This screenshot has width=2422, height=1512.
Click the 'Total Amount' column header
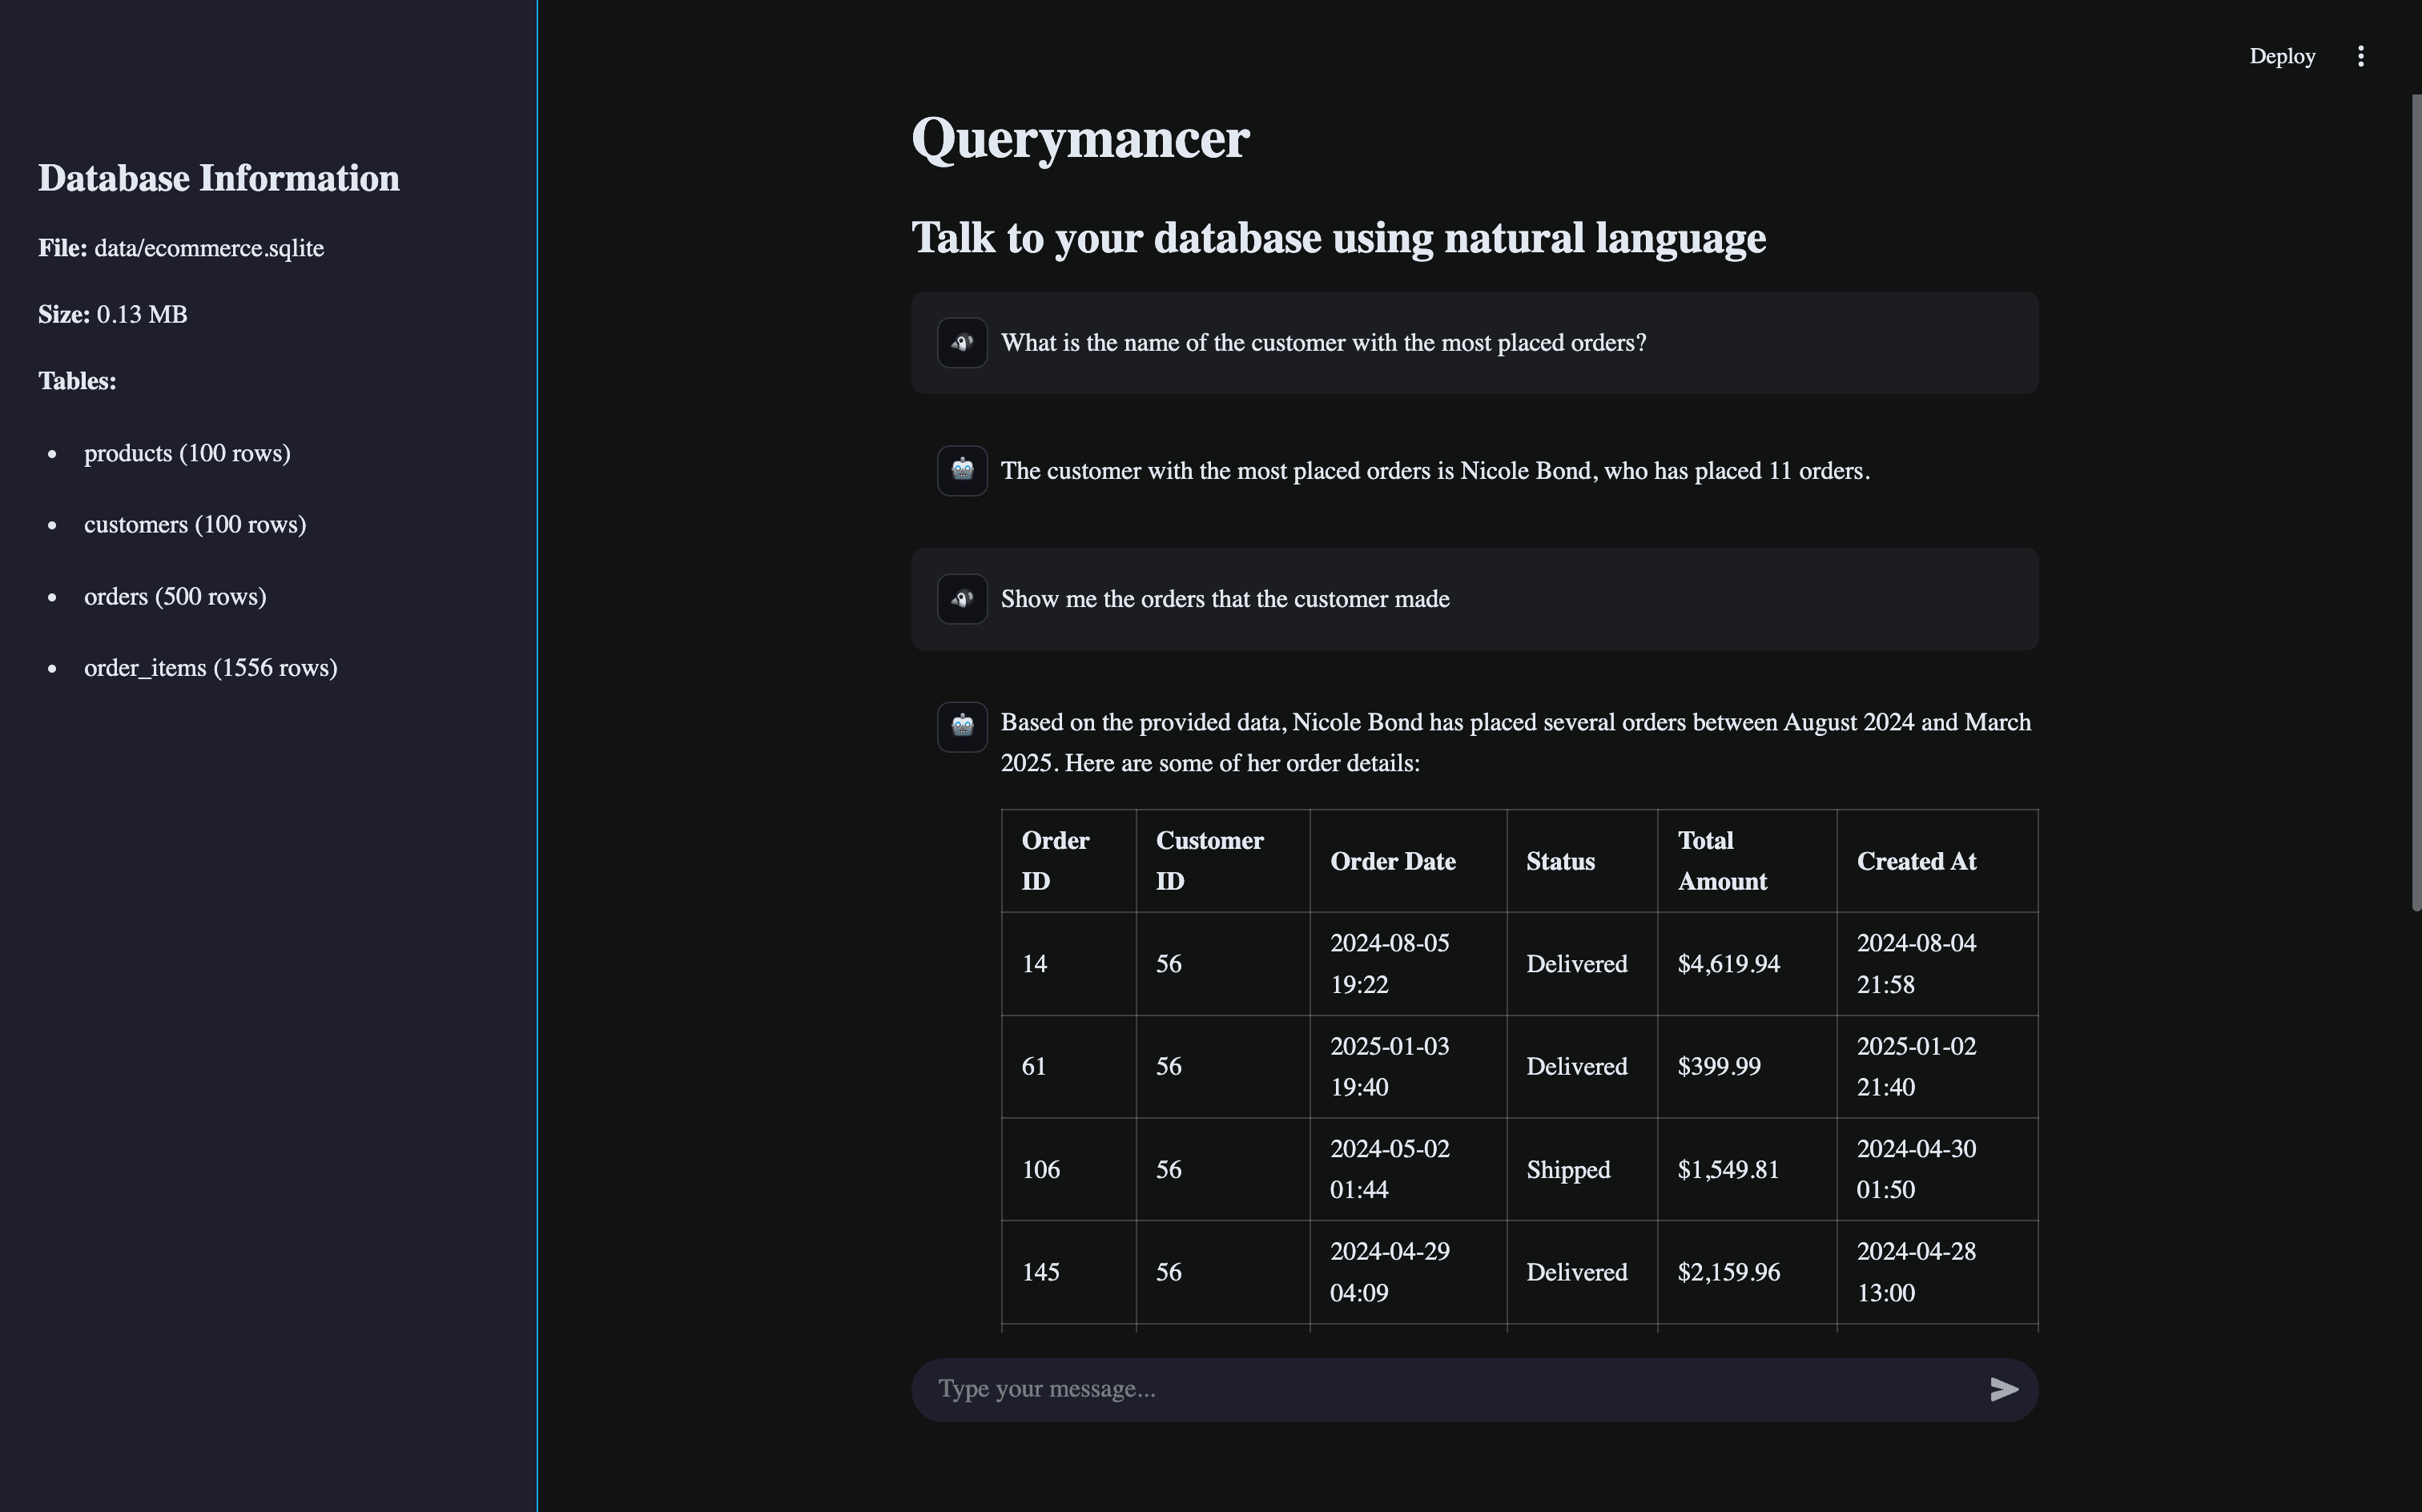(1722, 861)
